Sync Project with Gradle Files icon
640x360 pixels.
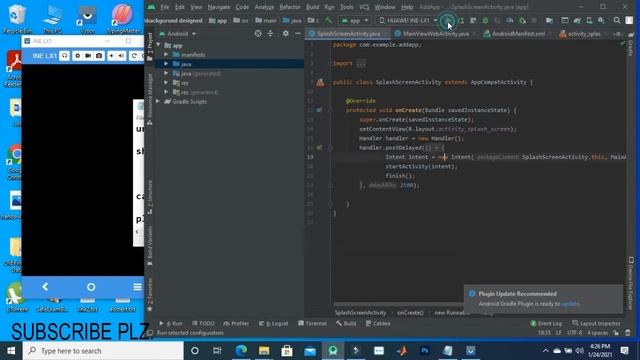577,20
